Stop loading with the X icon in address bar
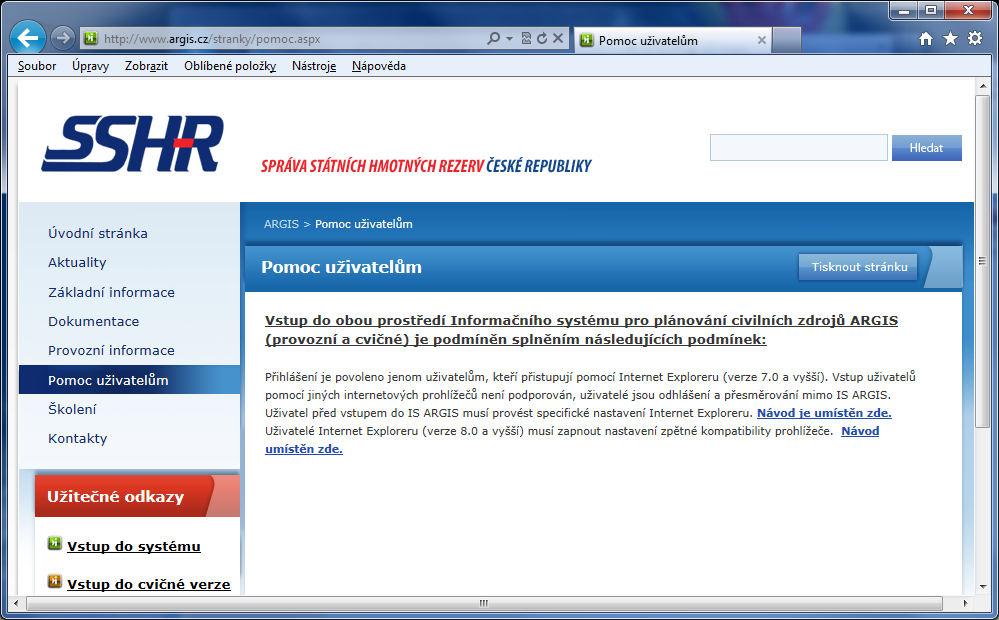Image resolution: width=999 pixels, height=620 pixels. (557, 38)
